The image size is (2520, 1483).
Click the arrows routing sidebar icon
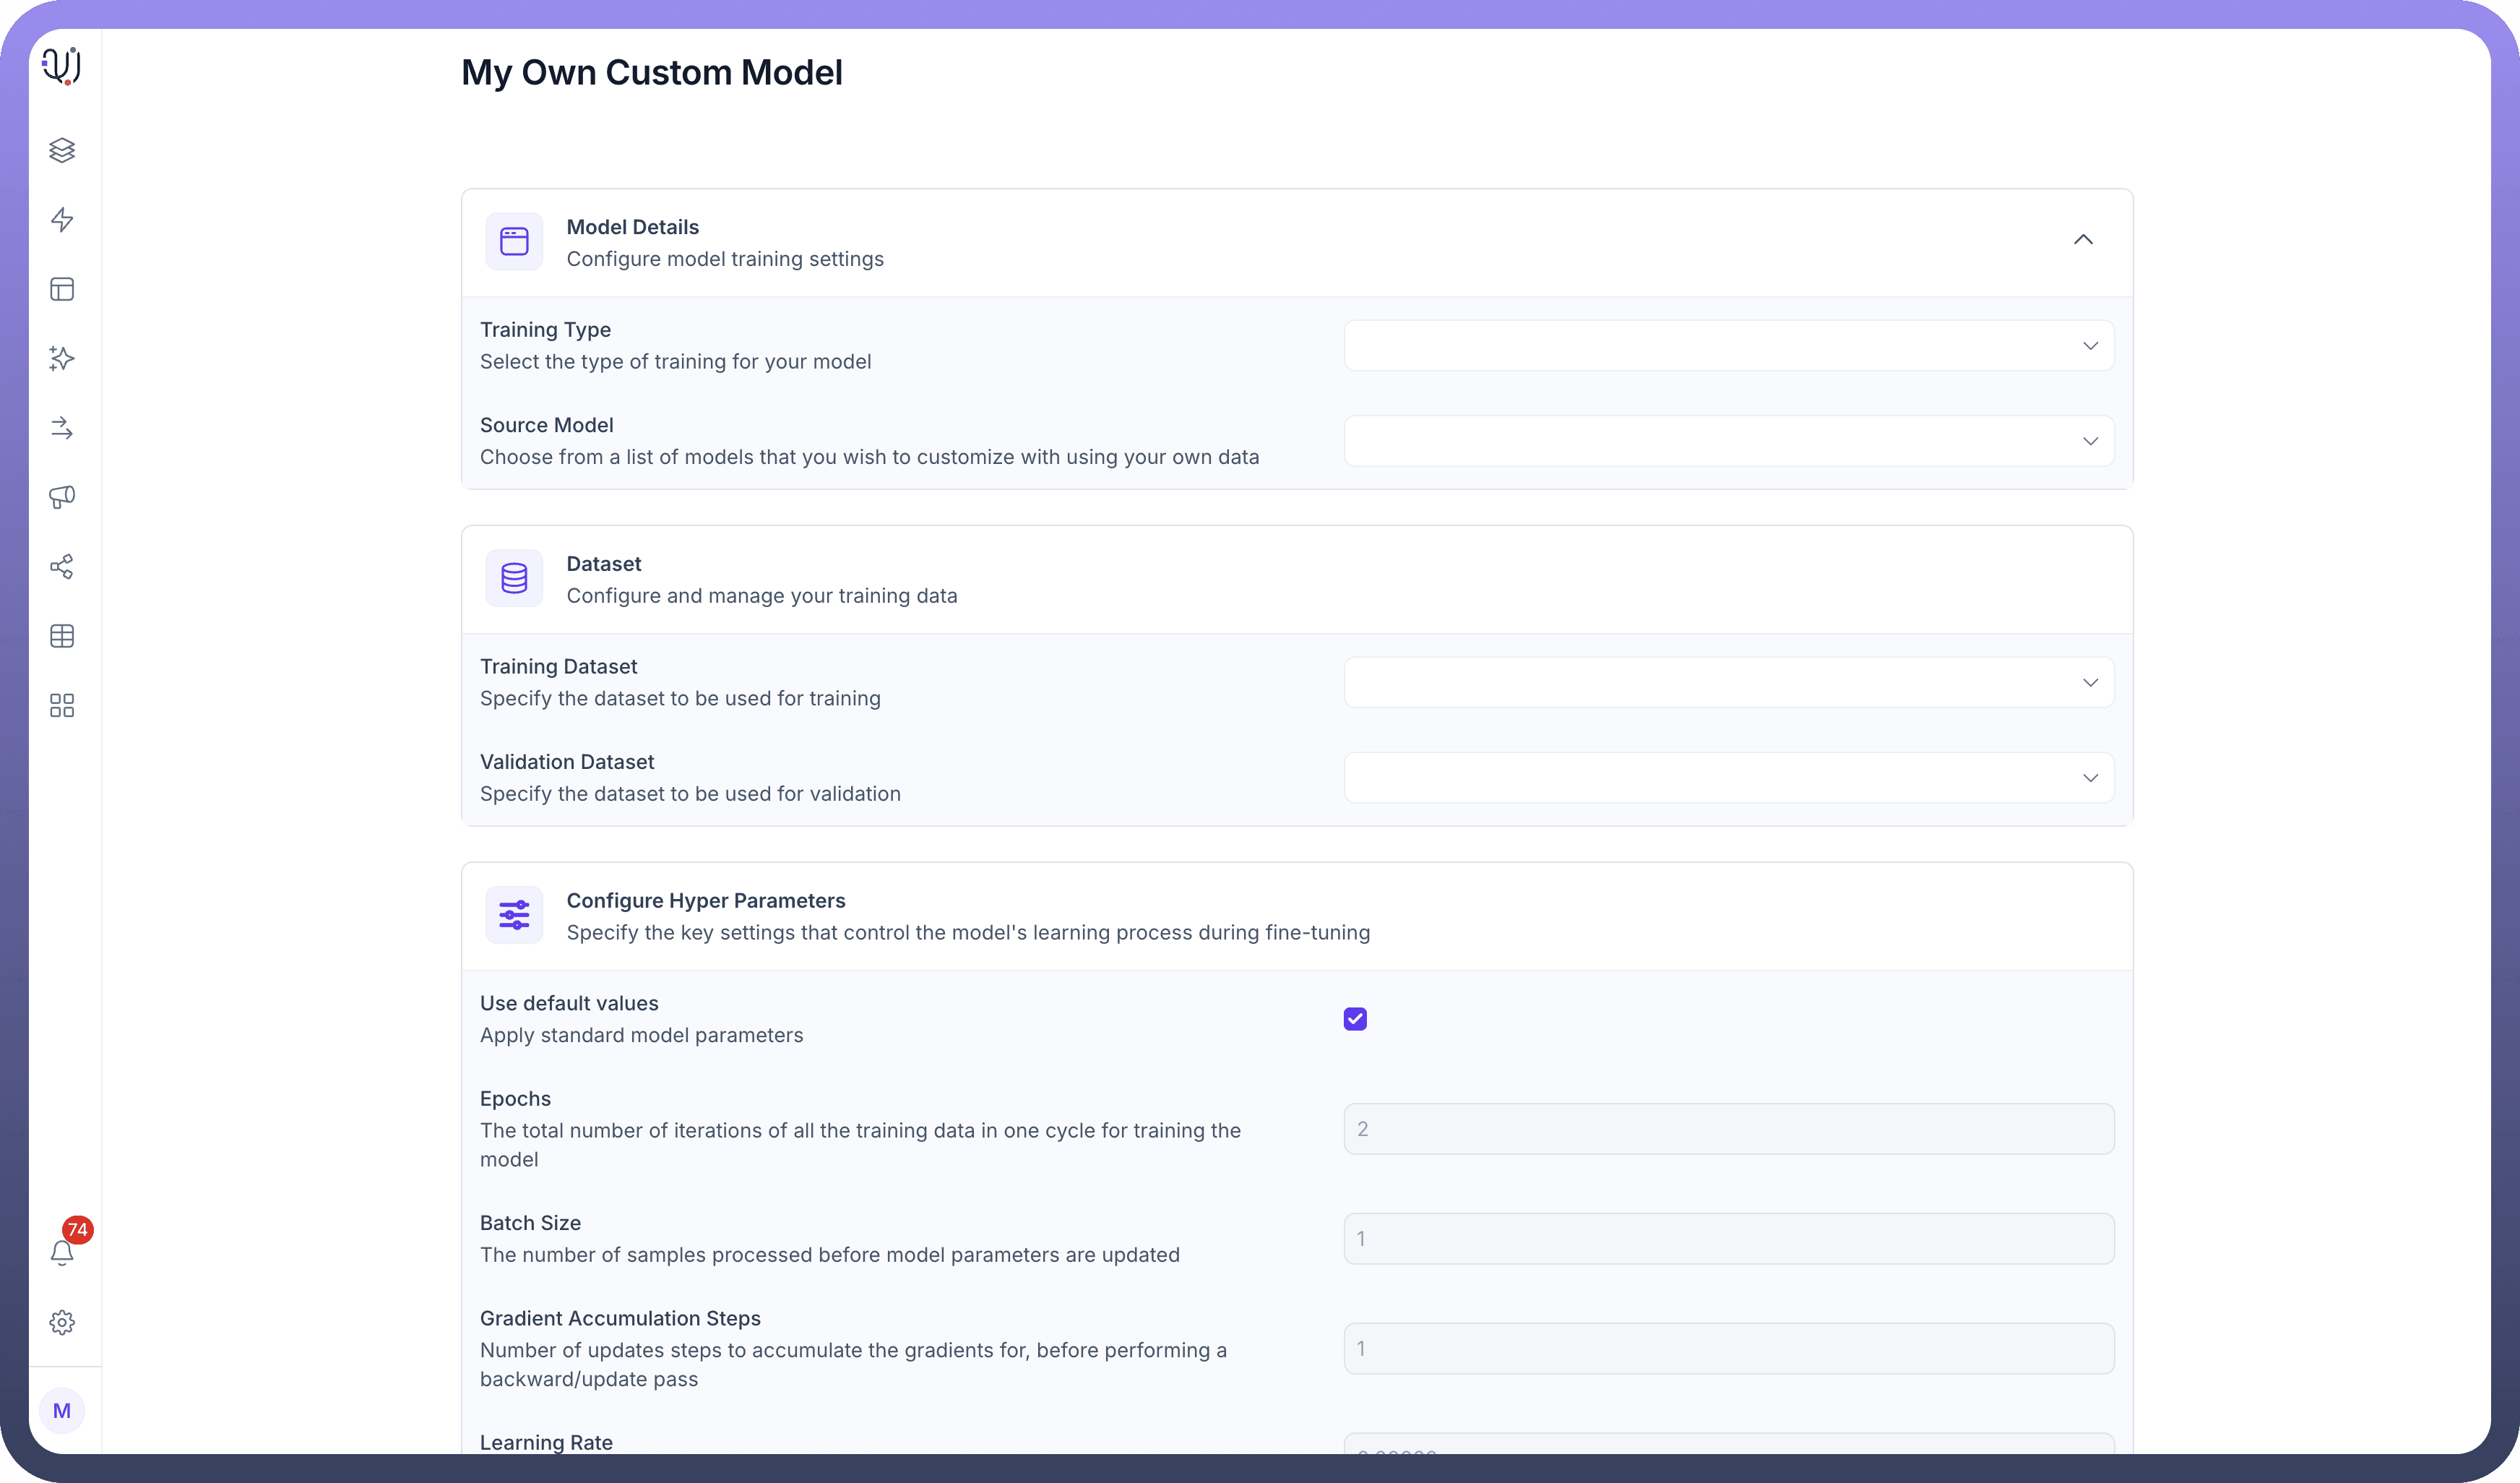(62, 428)
